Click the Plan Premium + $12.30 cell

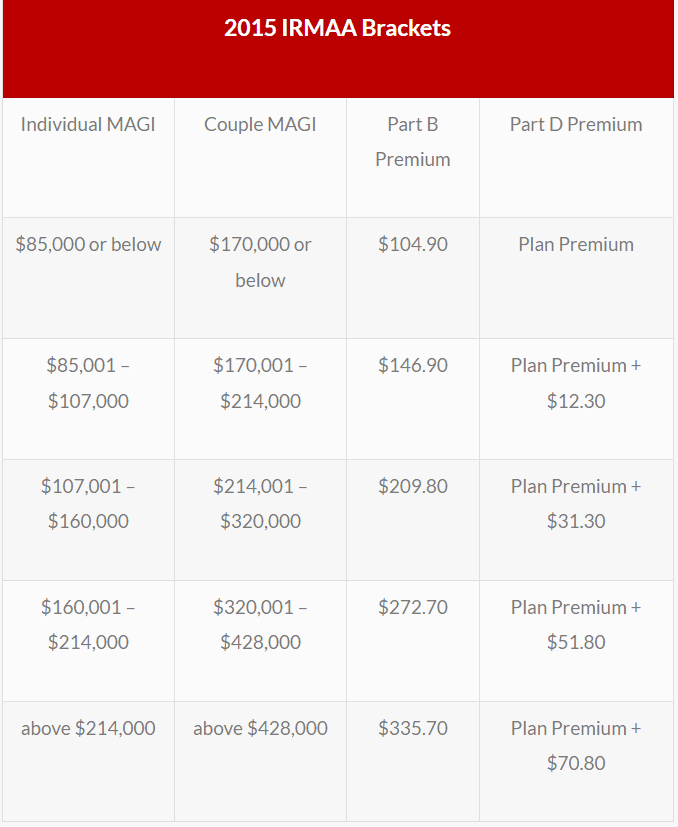pyautogui.click(x=576, y=383)
